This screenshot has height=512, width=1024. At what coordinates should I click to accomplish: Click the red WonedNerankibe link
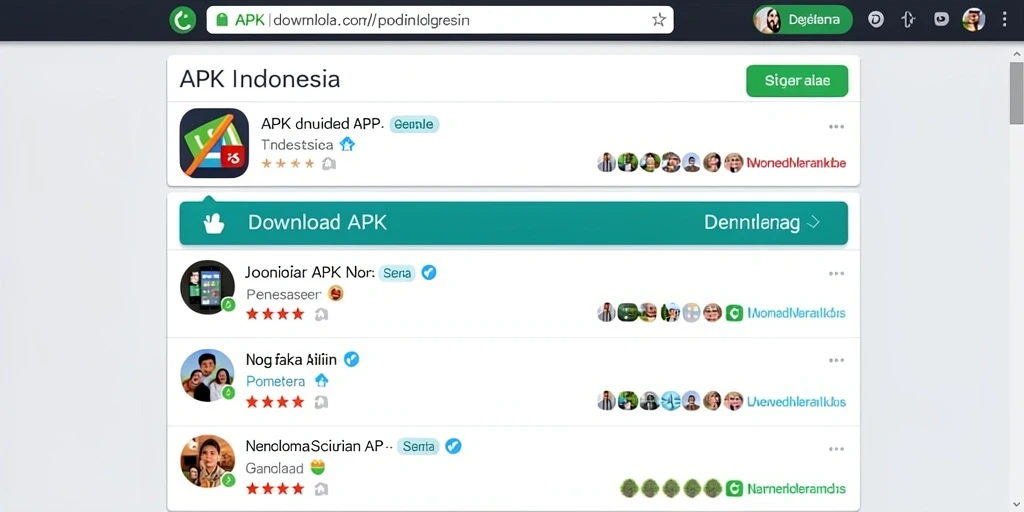click(x=795, y=163)
